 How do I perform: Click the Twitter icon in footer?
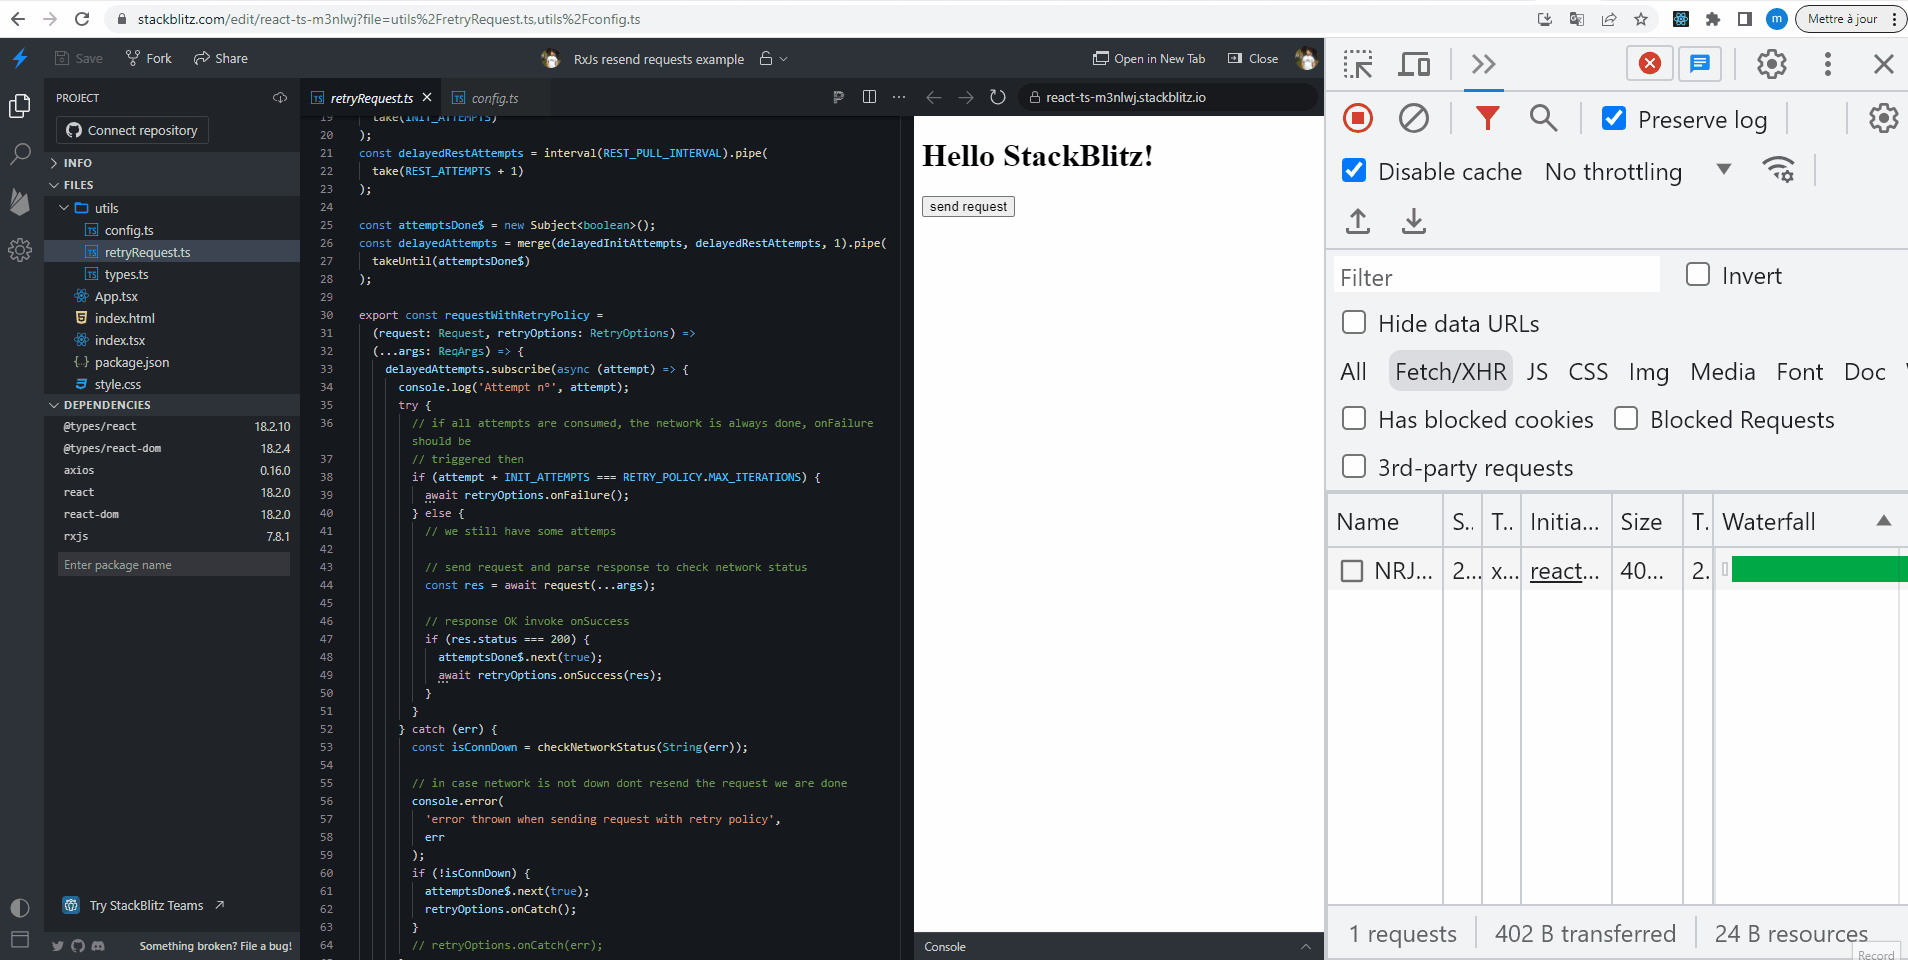(58, 946)
